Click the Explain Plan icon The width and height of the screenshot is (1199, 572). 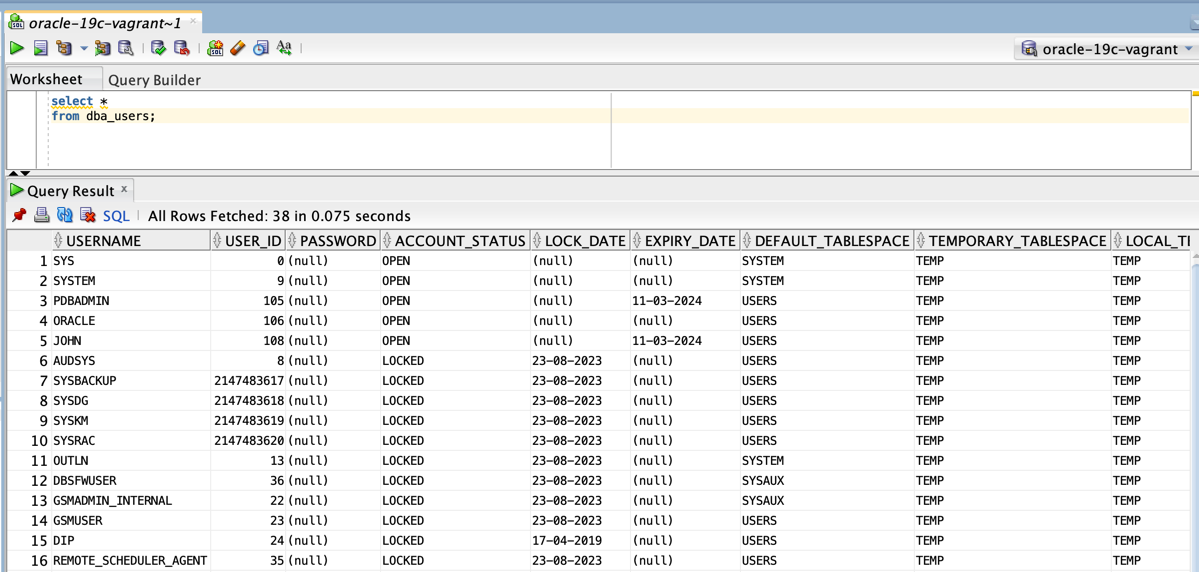64,48
